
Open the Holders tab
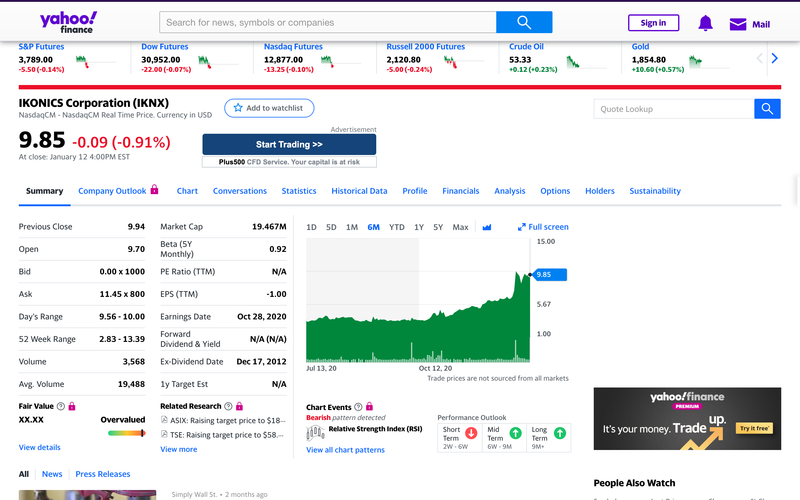click(x=600, y=191)
